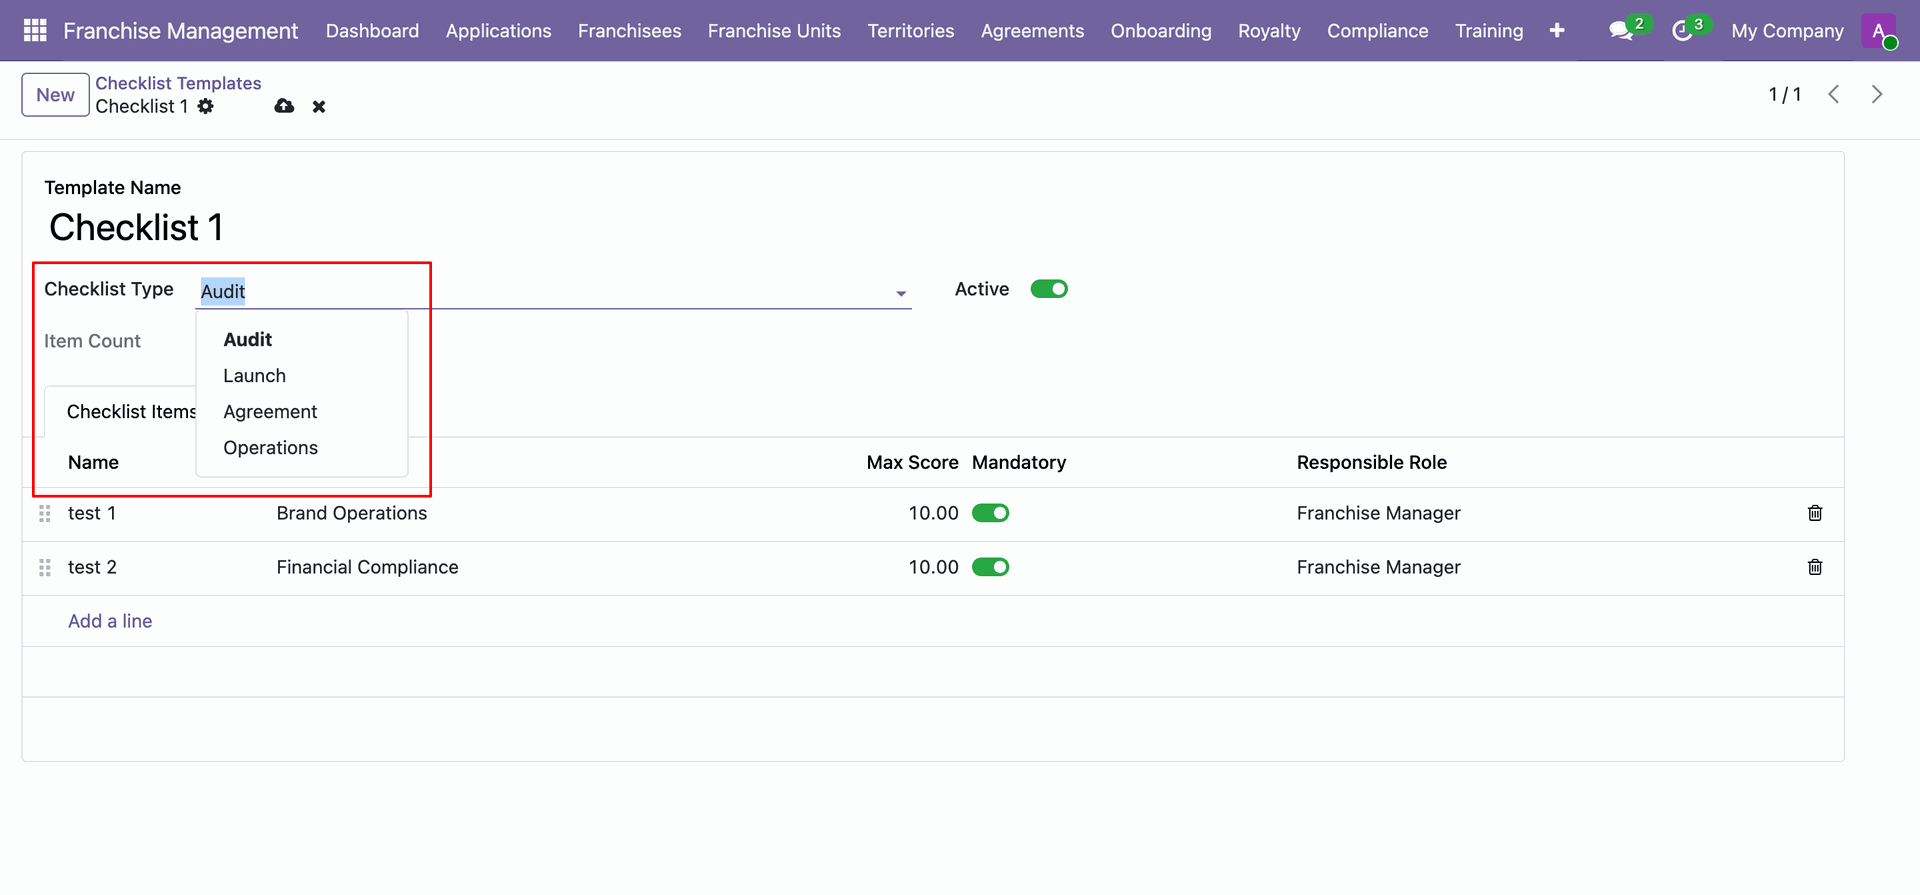Image resolution: width=1920 pixels, height=895 pixels.
Task: Go to next record arrow
Action: click(1877, 94)
